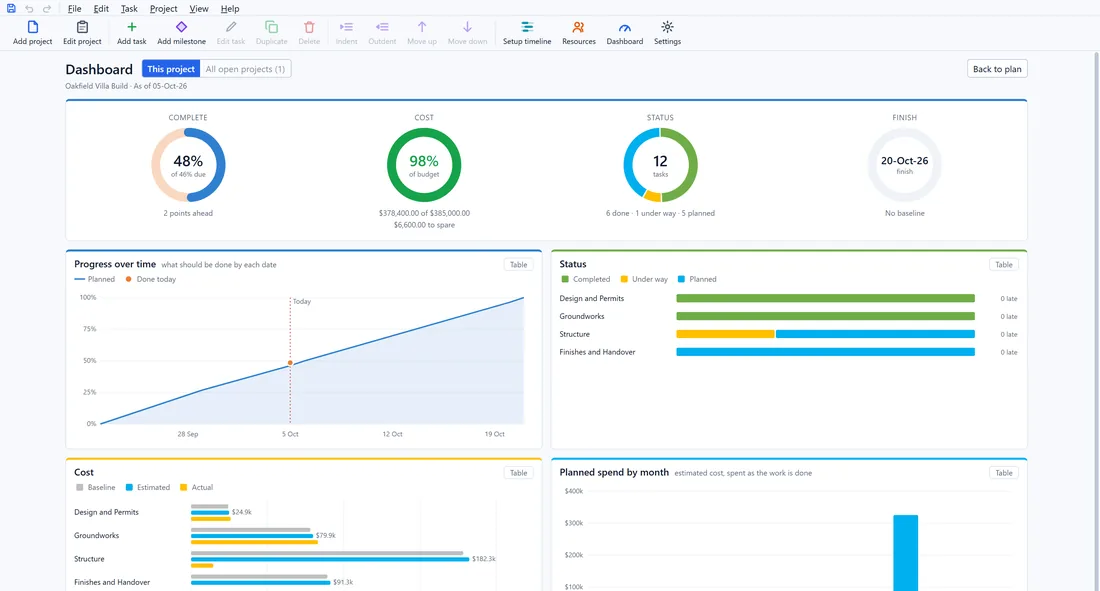1100x591 pixels.
Task: Click the Completed green legend swatch
Action: pyautogui.click(x=565, y=279)
